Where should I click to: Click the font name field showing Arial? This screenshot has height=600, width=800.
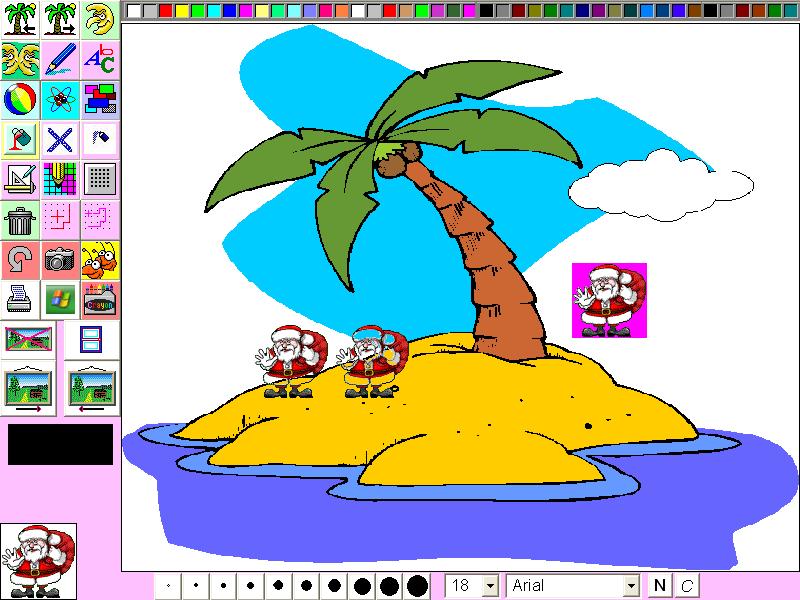565,586
